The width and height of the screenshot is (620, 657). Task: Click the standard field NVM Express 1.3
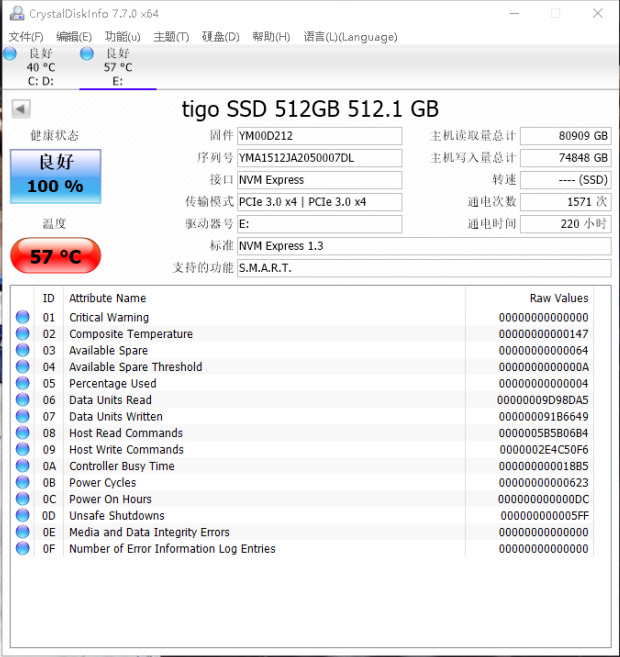(424, 246)
